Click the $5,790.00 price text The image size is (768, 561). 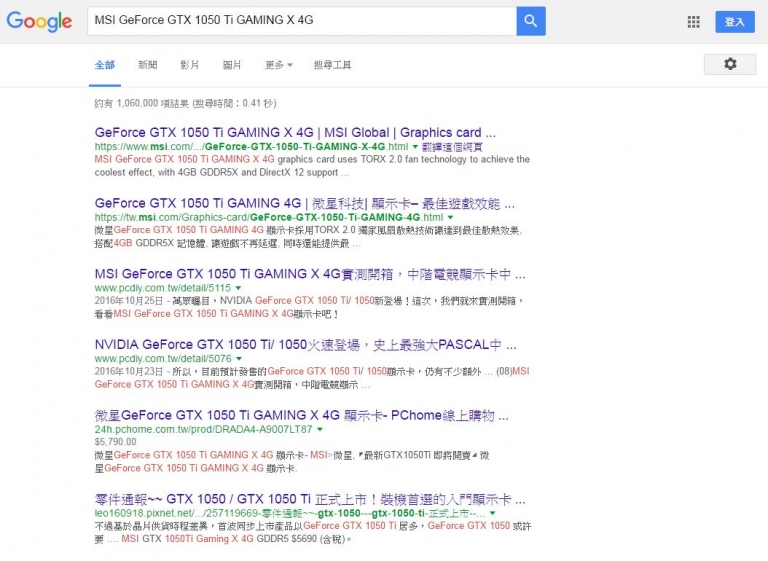tap(116, 442)
